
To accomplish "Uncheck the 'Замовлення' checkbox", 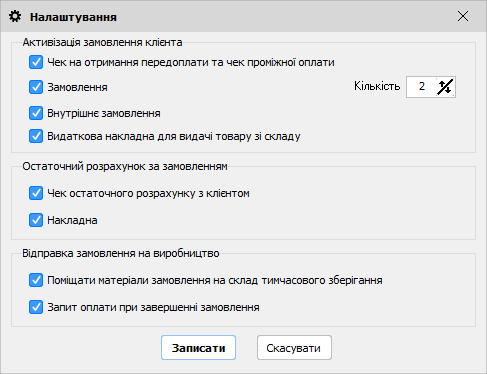I will (36, 87).
